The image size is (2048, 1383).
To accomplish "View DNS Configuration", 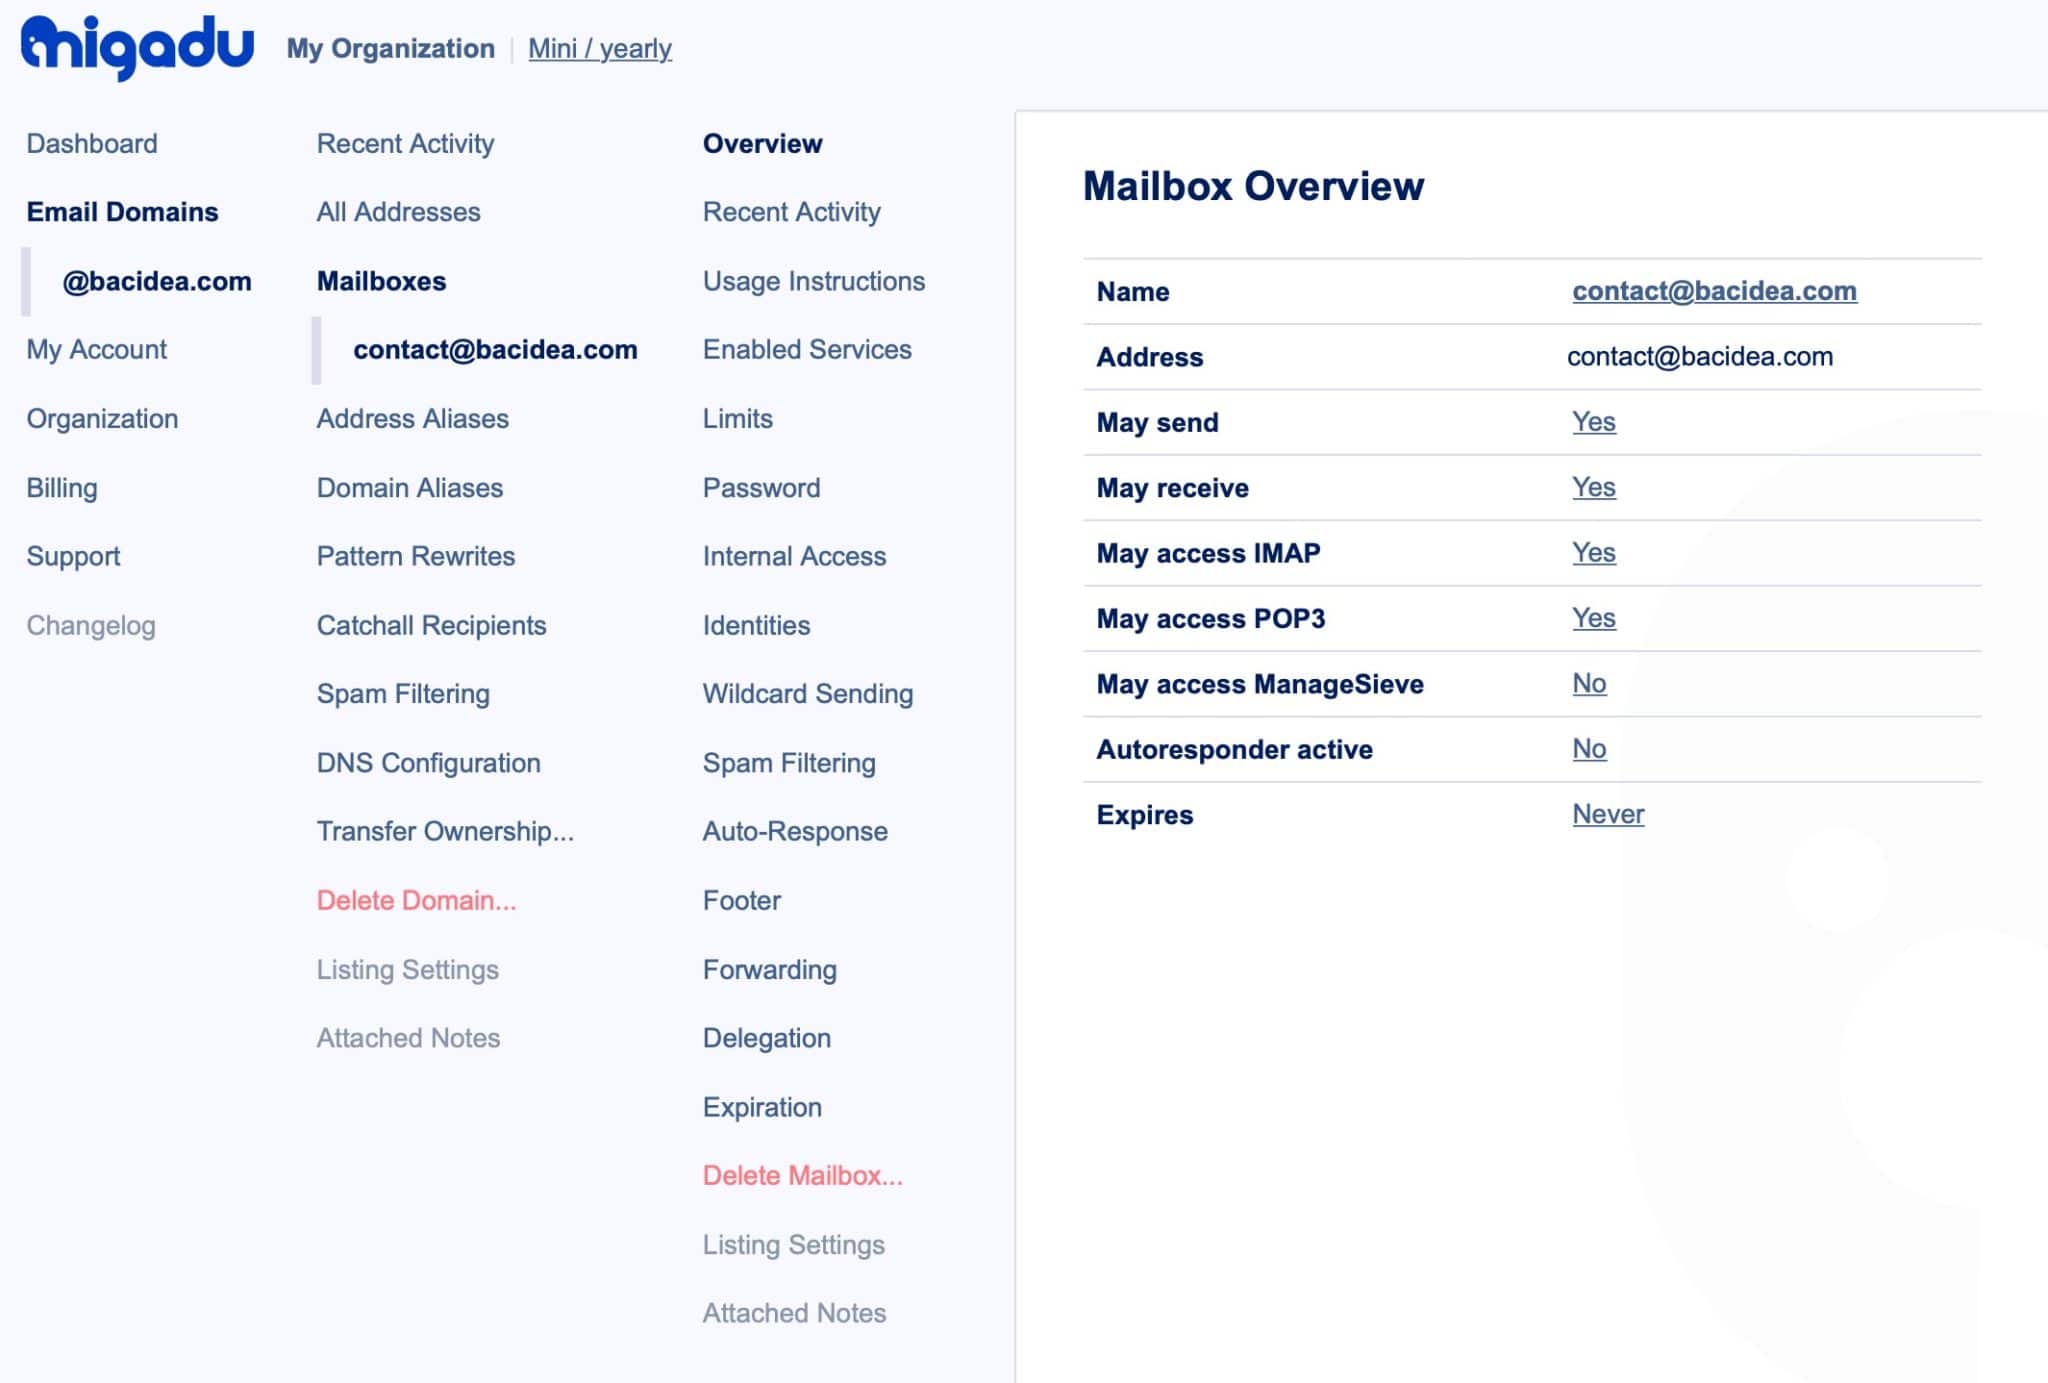I will pos(428,763).
